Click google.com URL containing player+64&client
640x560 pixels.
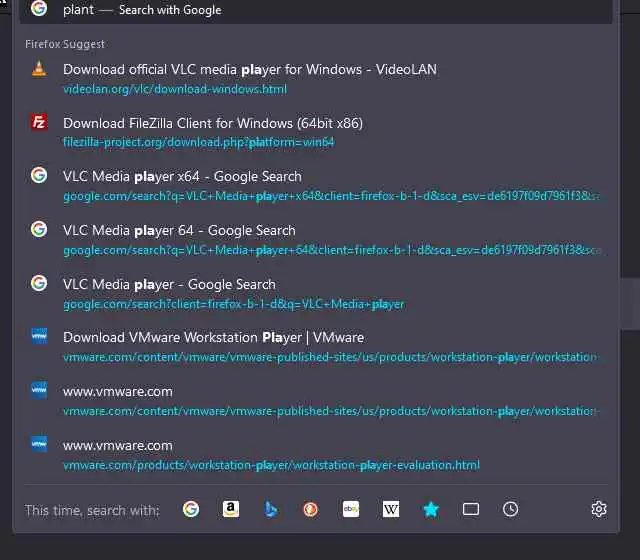(331, 250)
